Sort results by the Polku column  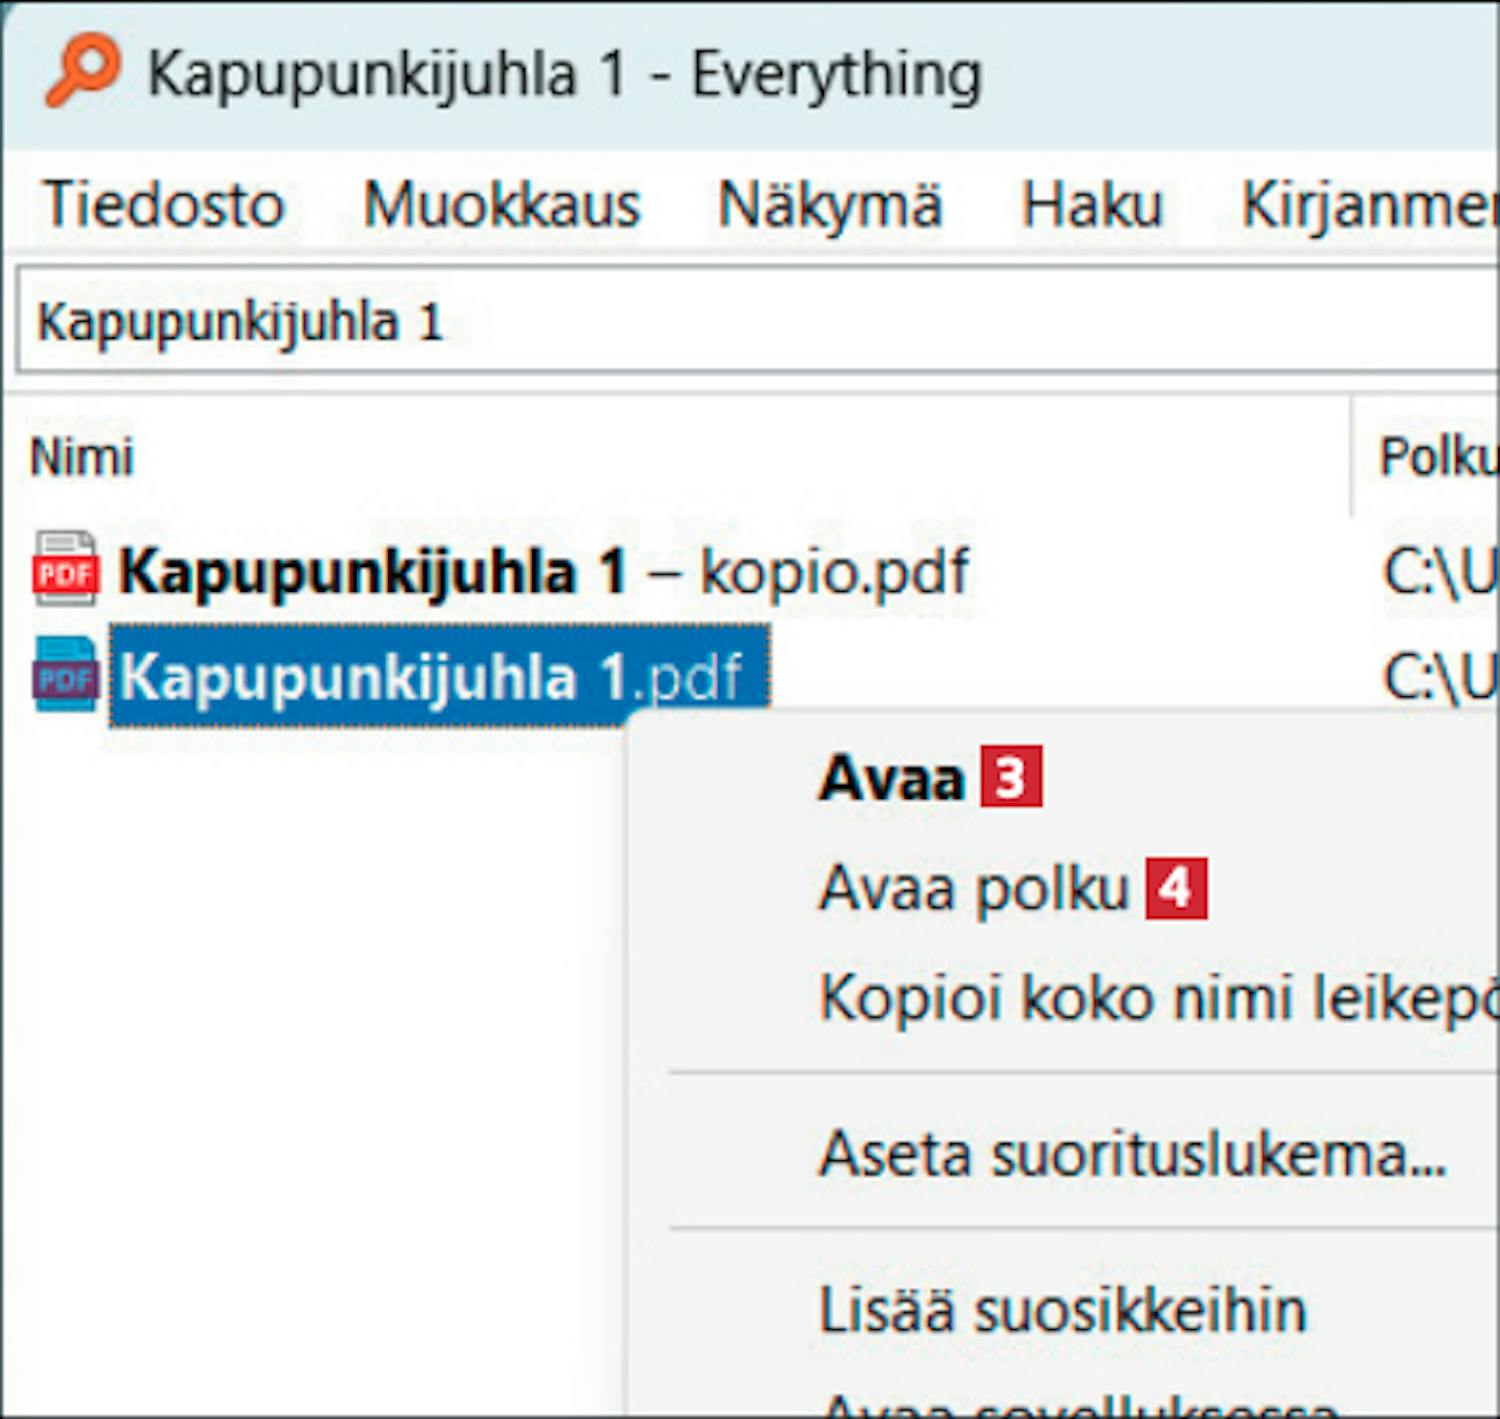pos(1436,457)
